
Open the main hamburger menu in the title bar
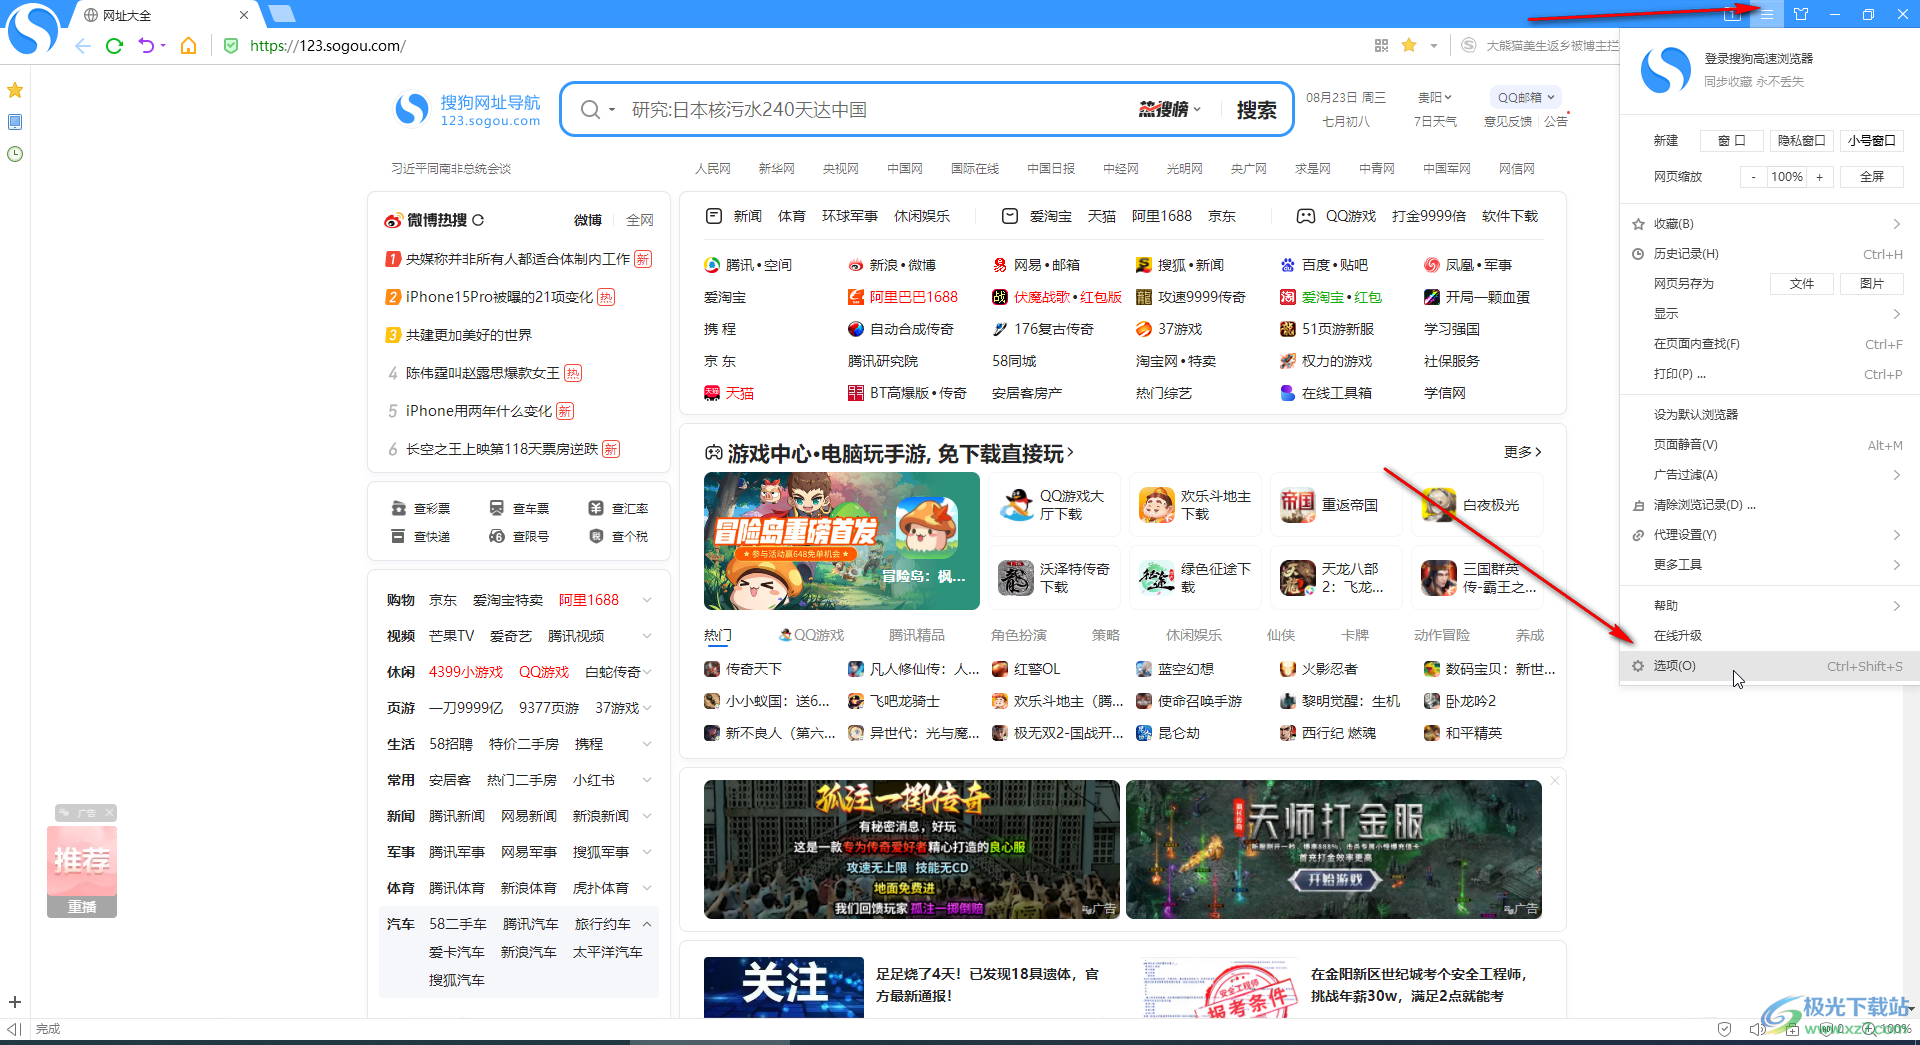[1767, 14]
